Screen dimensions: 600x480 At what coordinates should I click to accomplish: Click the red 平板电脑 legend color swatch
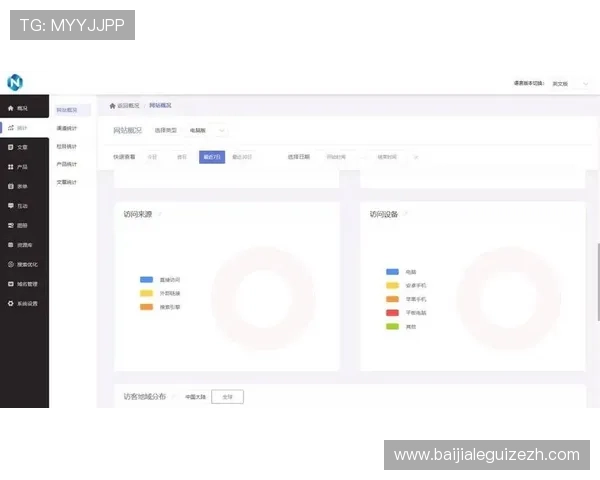tap(392, 313)
